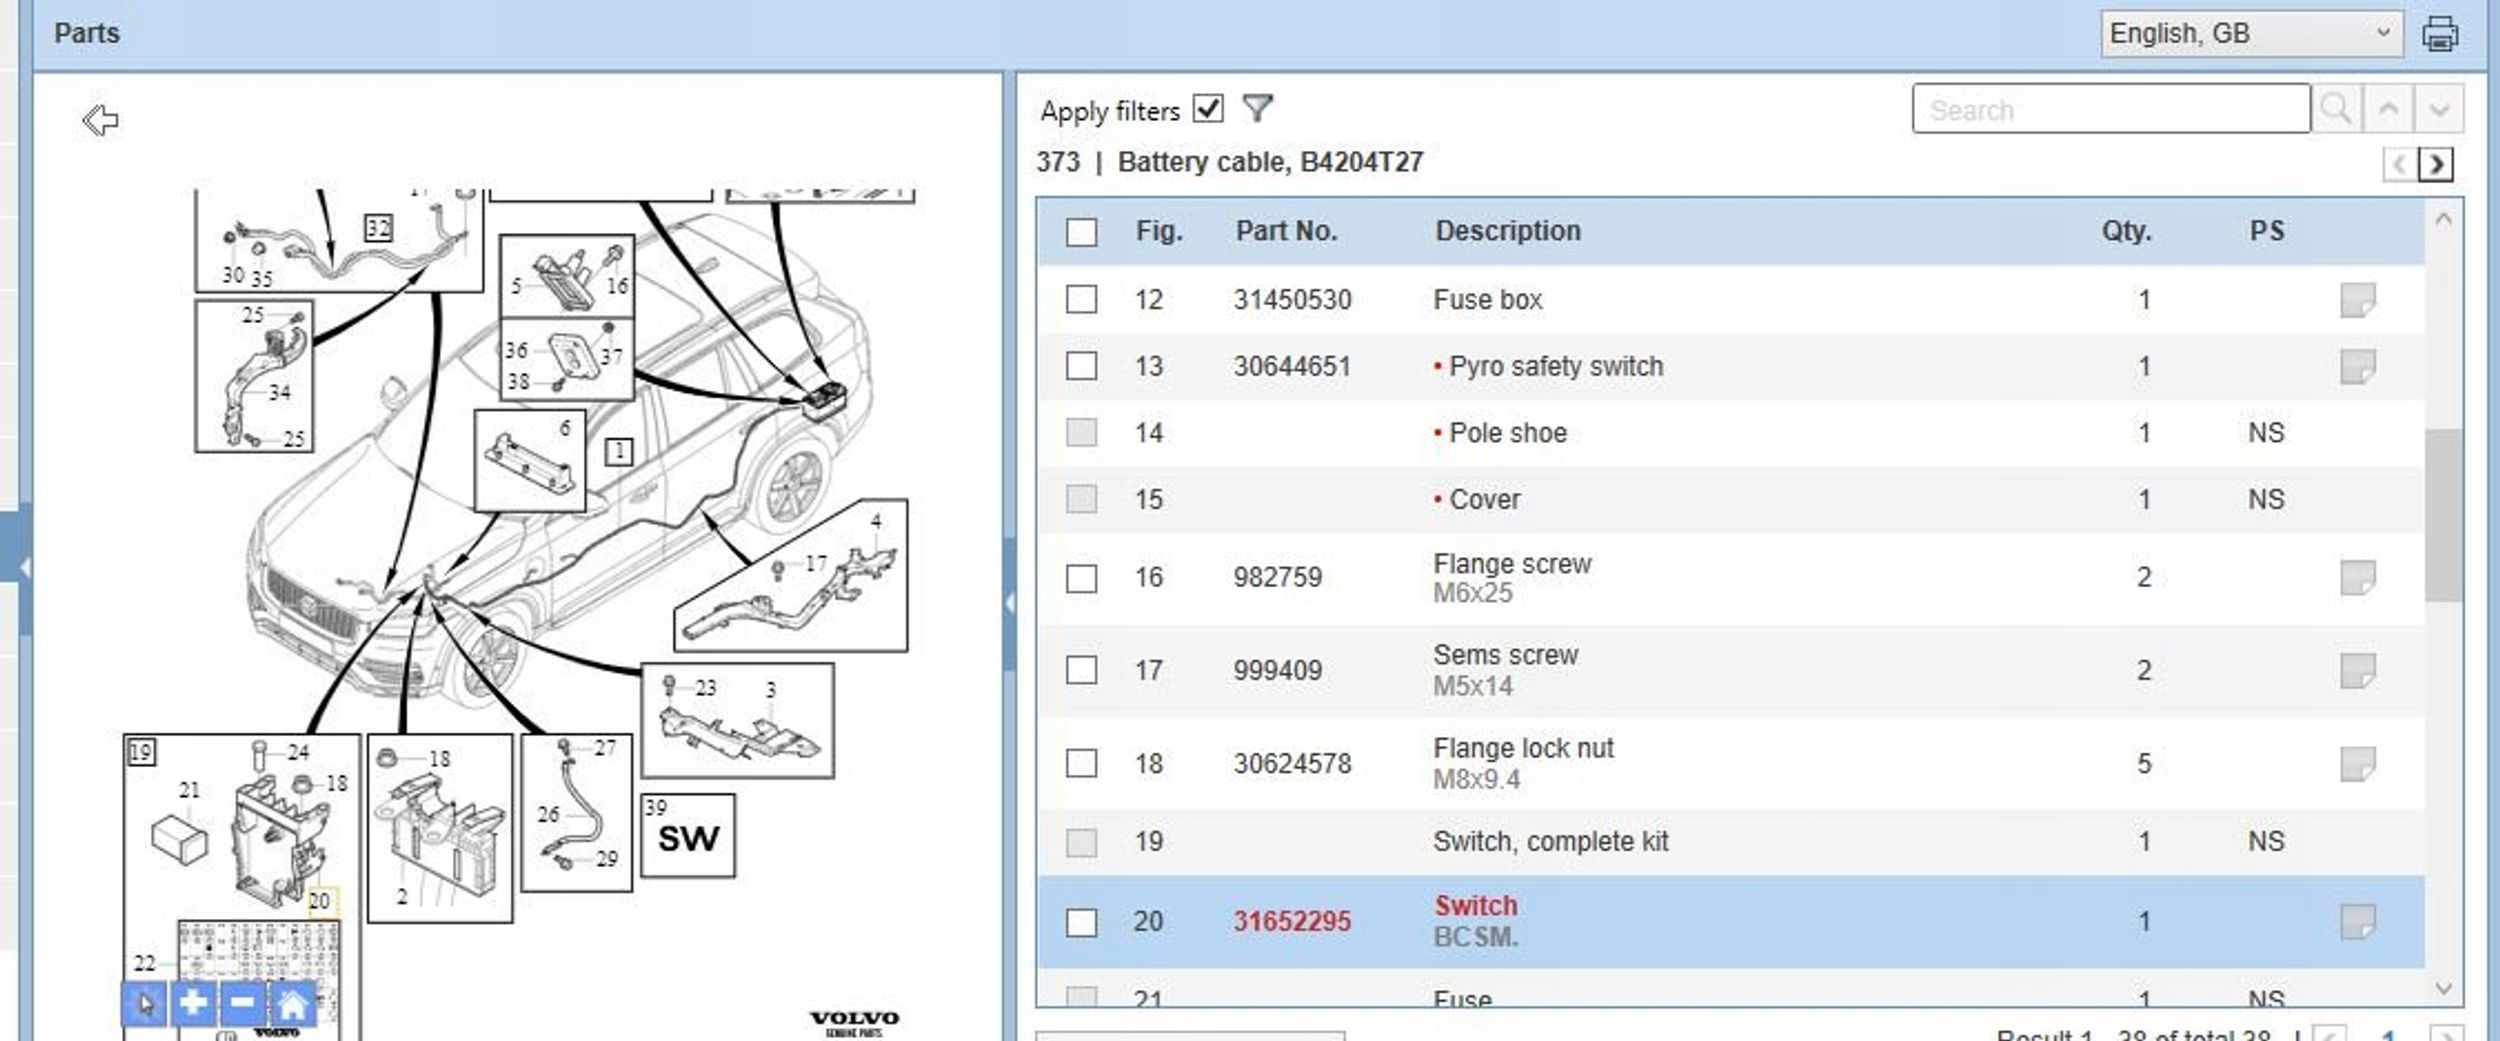Select part number 30624578
Screen dimensions: 2500x1041
coord(1292,764)
